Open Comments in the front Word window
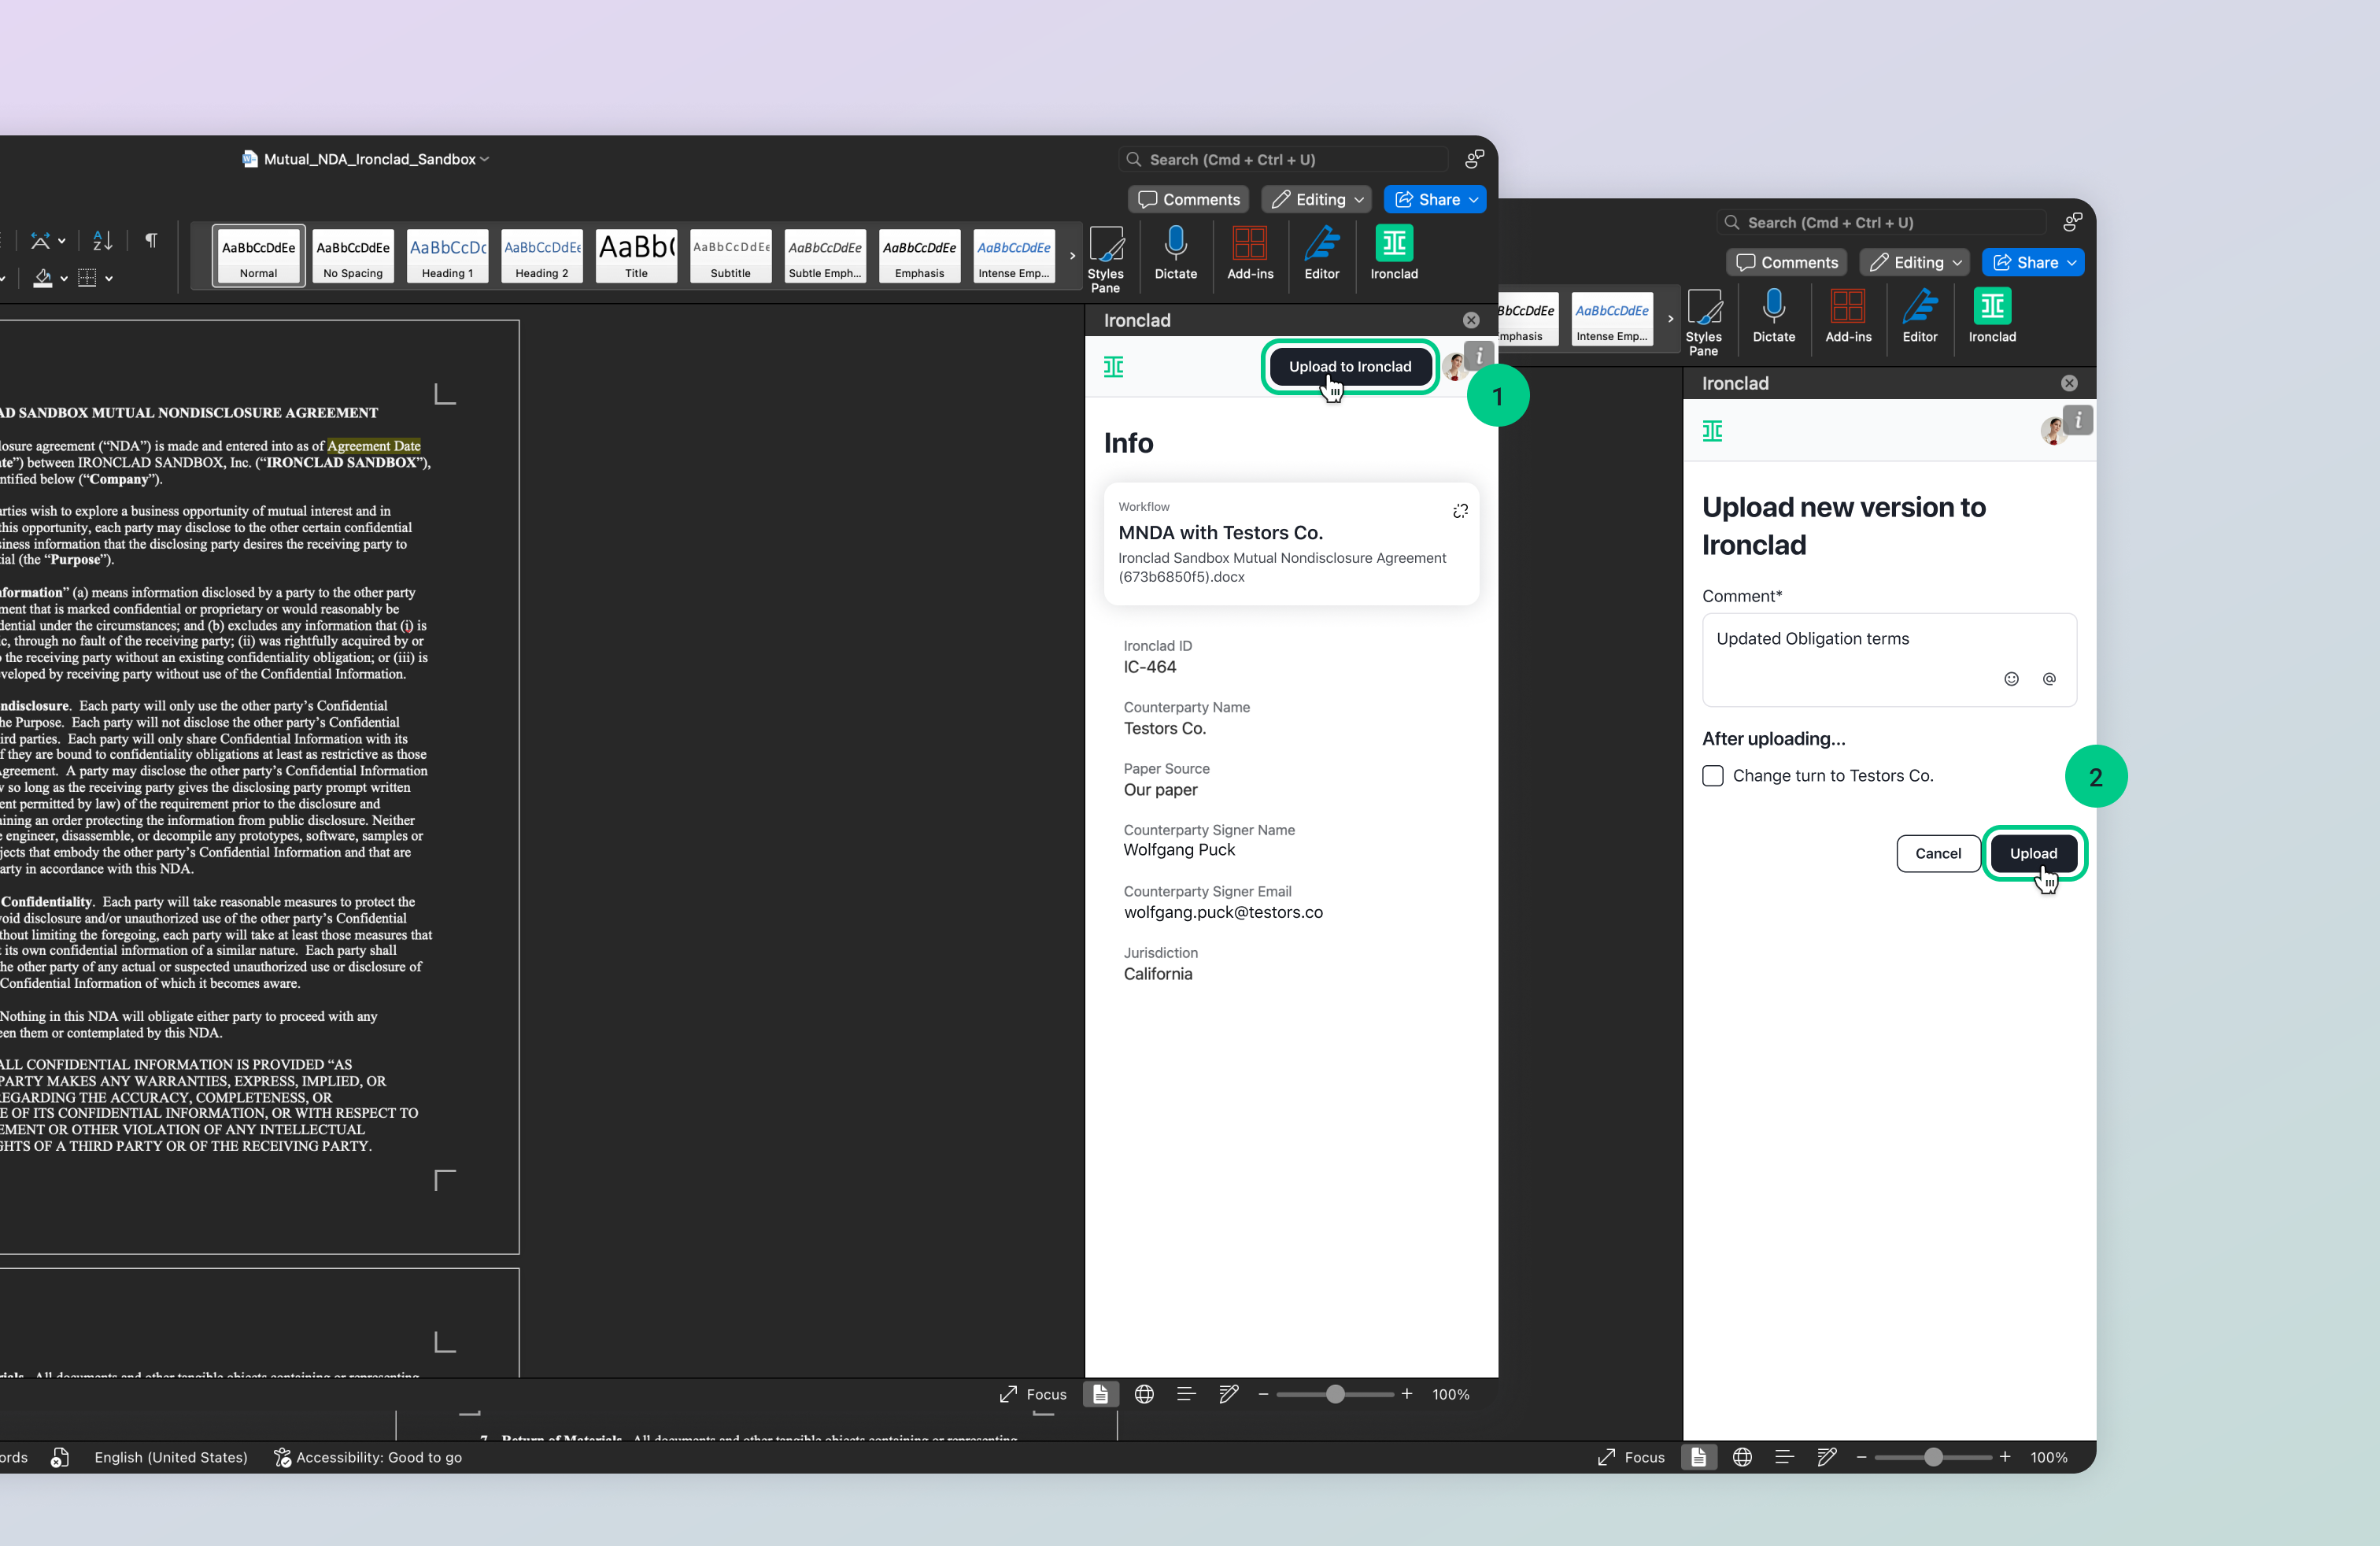The height and width of the screenshot is (1546, 2380). (x=1189, y=200)
